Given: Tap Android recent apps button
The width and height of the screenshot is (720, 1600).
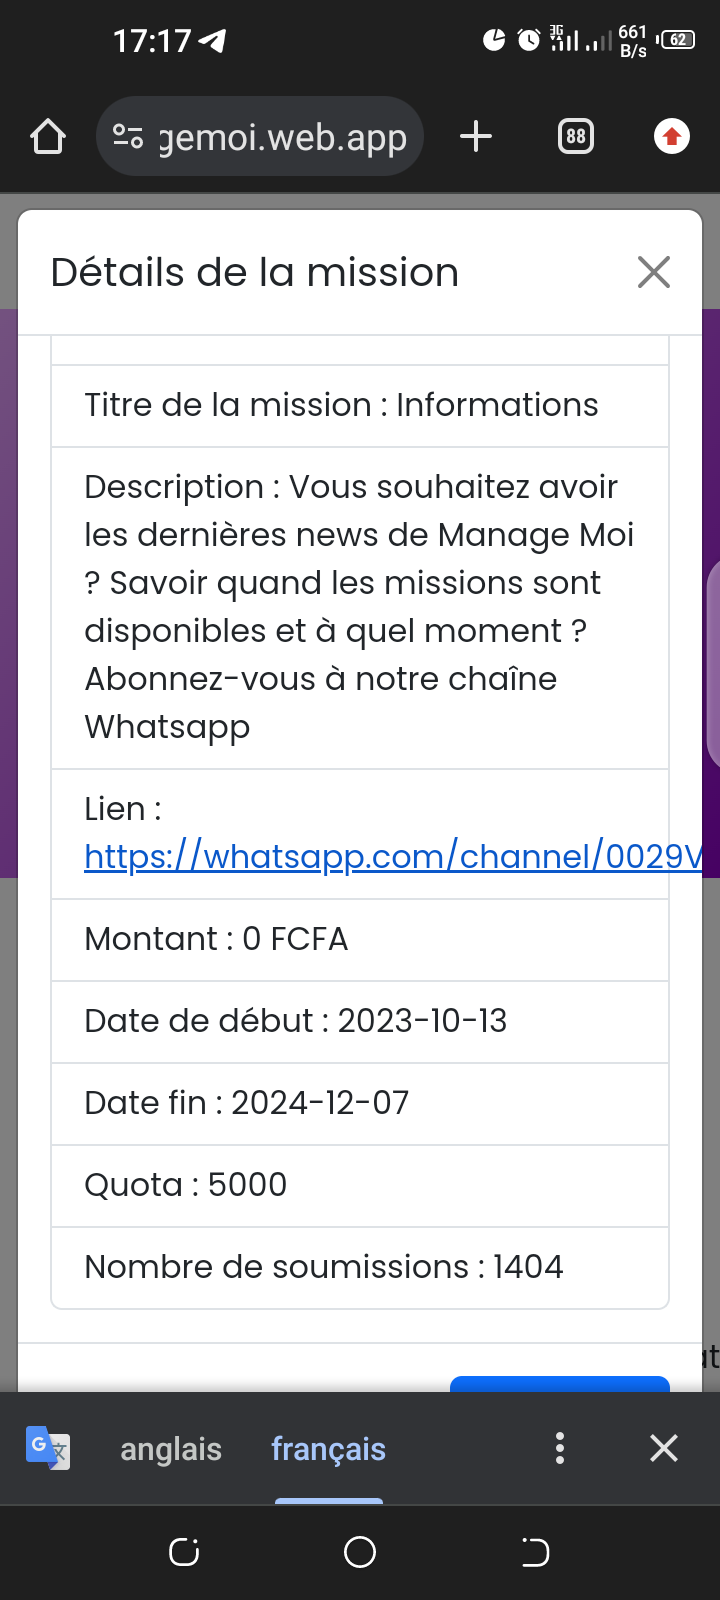Looking at the screenshot, I should [184, 1552].
